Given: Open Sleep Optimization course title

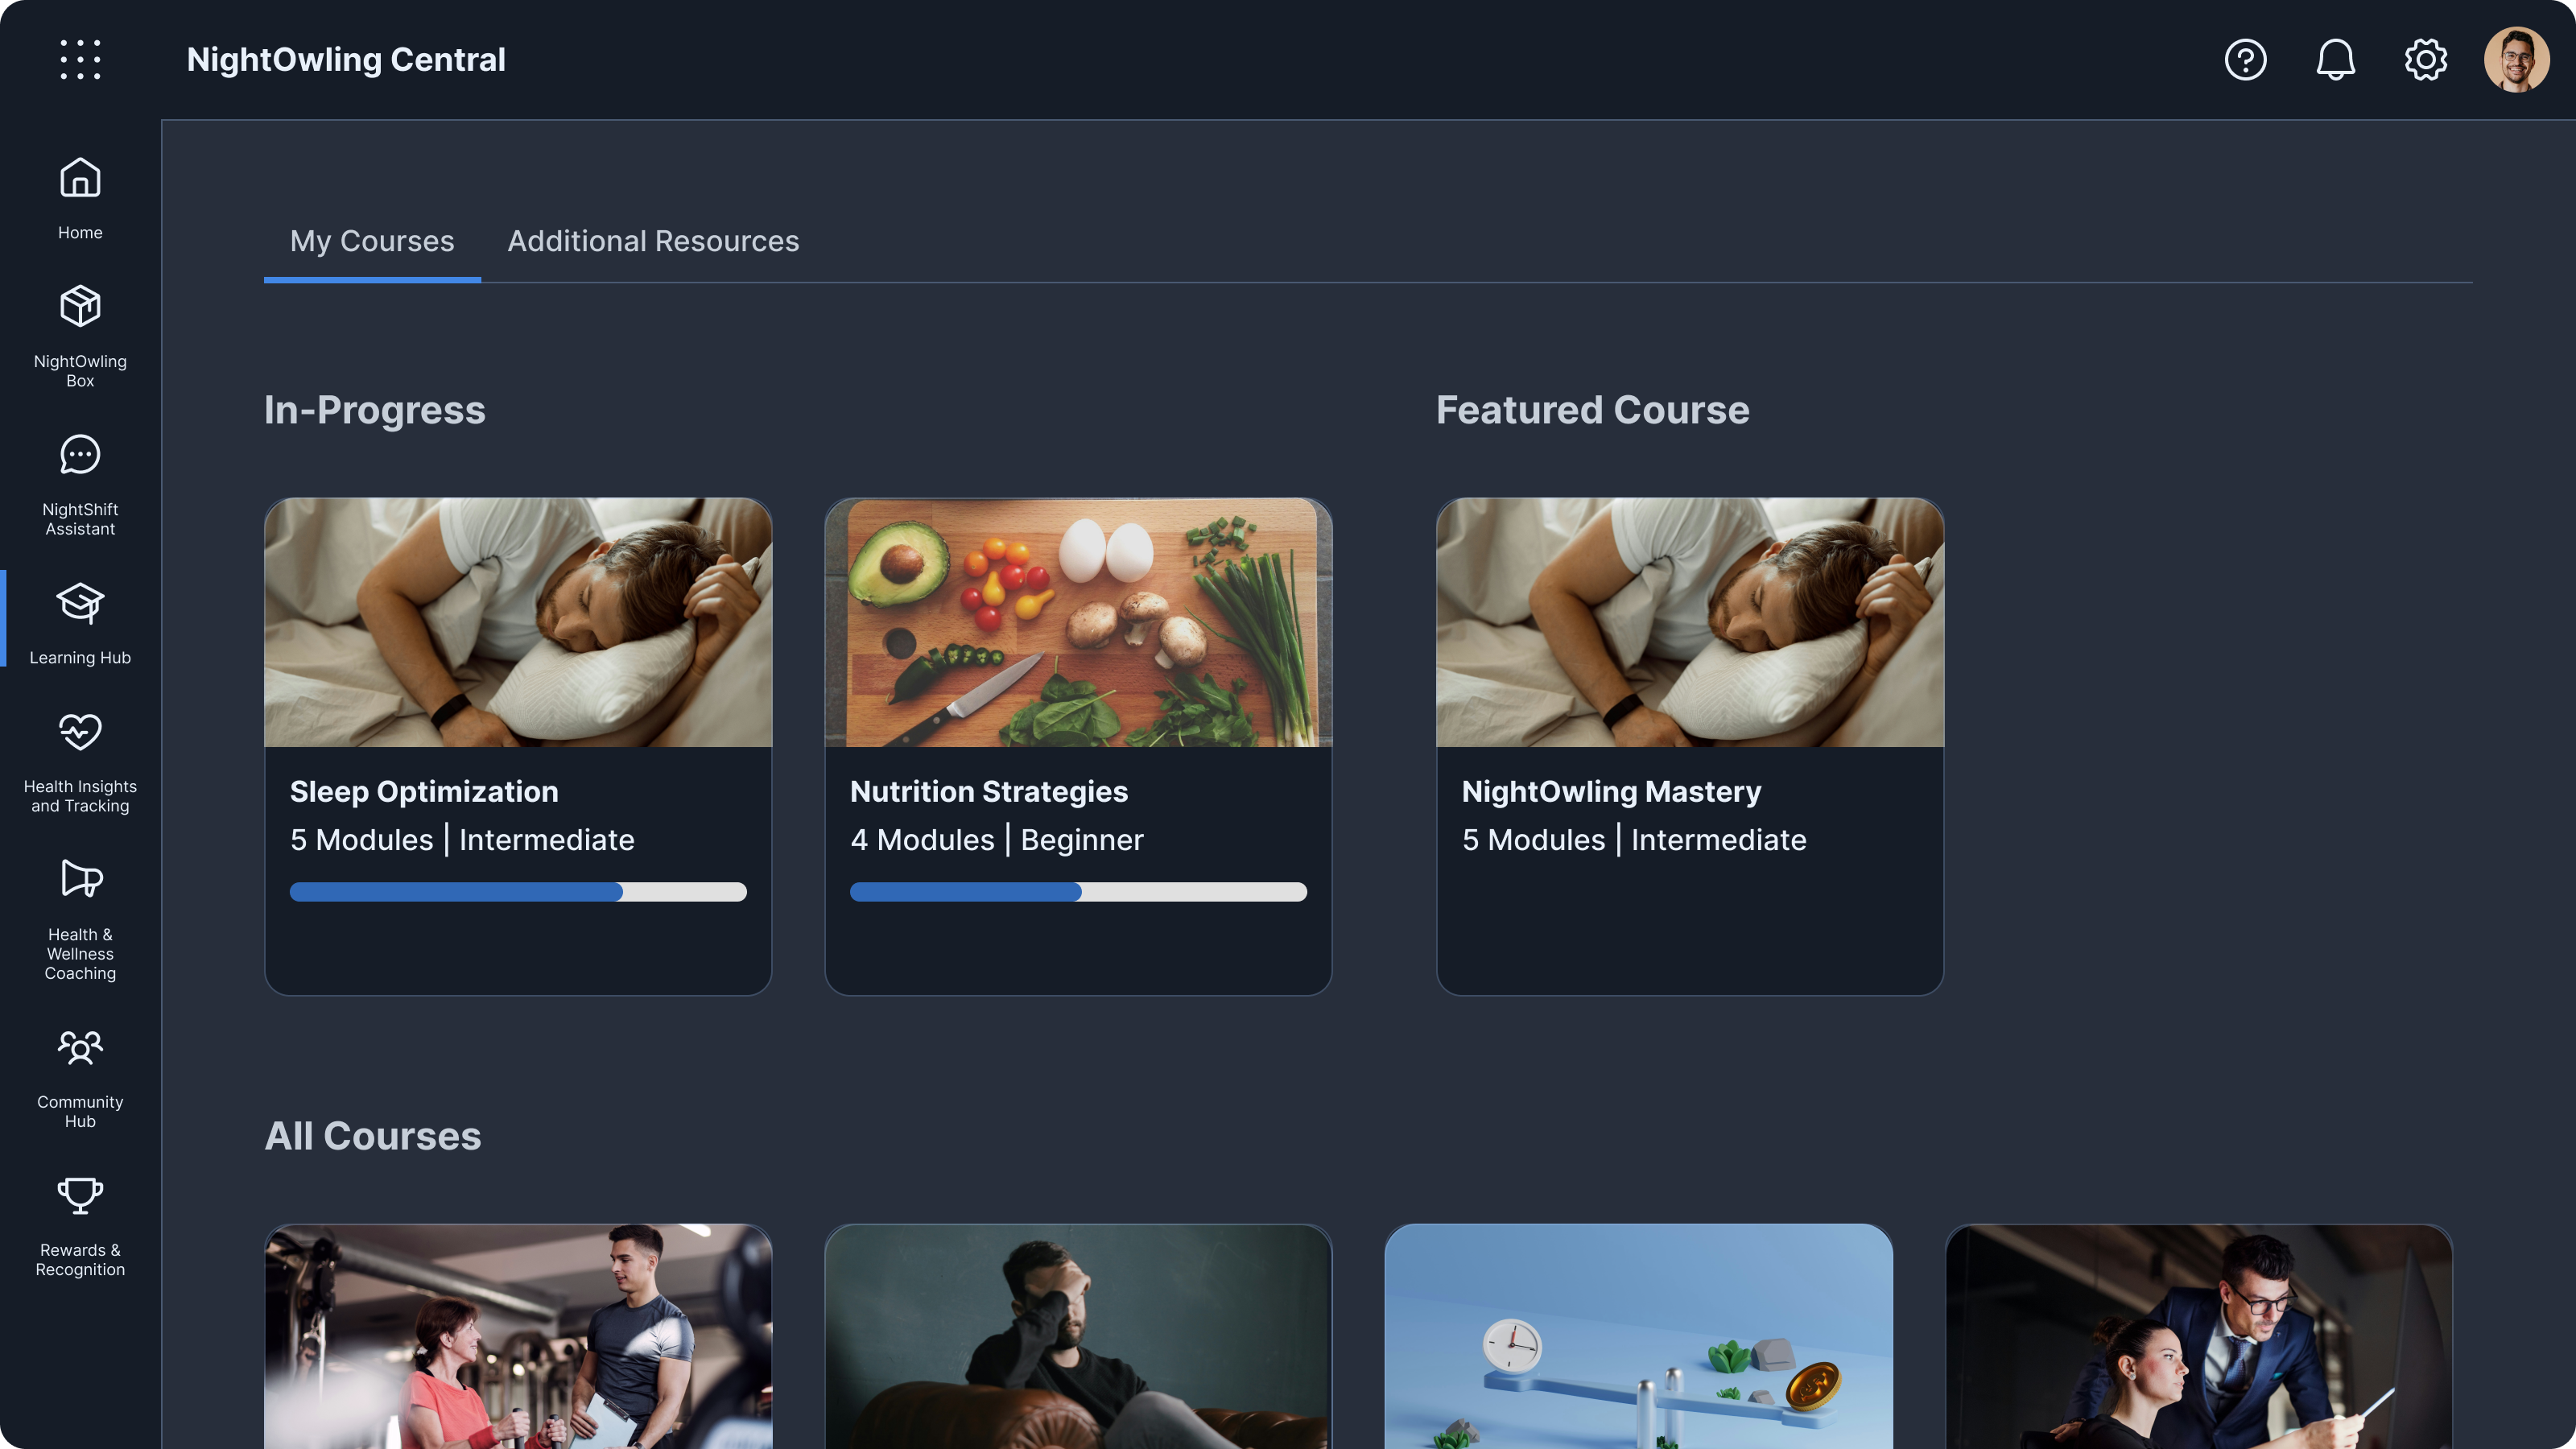Looking at the screenshot, I should point(424,791).
